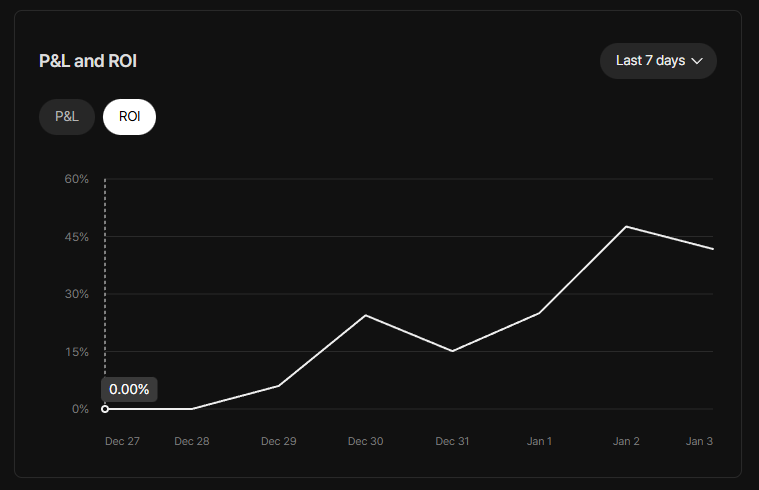Viewport: 759px width, 490px height.
Task: Open the Last 7 days dropdown
Action: [658, 61]
